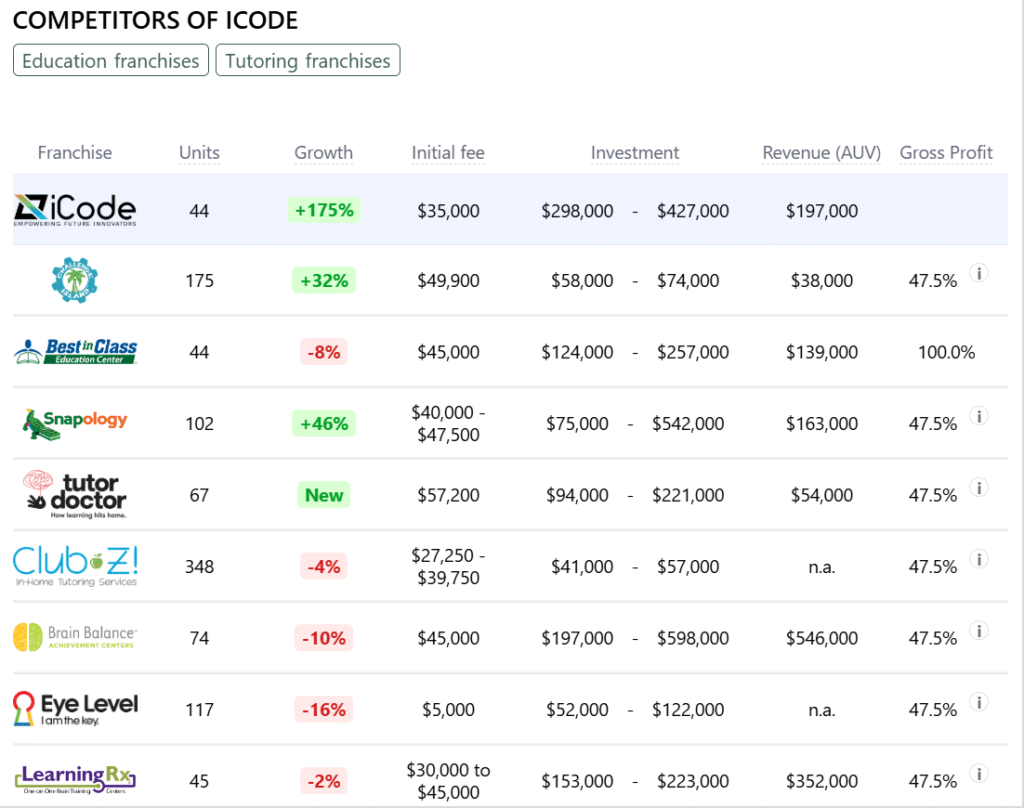This screenshot has width=1024, height=808.
Task: Click the Gross Profit column header
Action: click(x=946, y=152)
